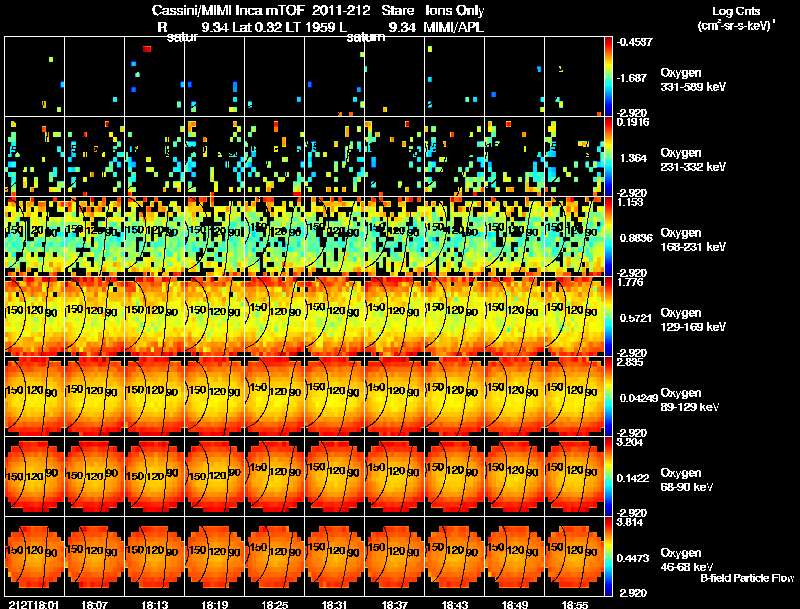Select the Oxygen 129-169 keV image at 18:43

click(455, 316)
